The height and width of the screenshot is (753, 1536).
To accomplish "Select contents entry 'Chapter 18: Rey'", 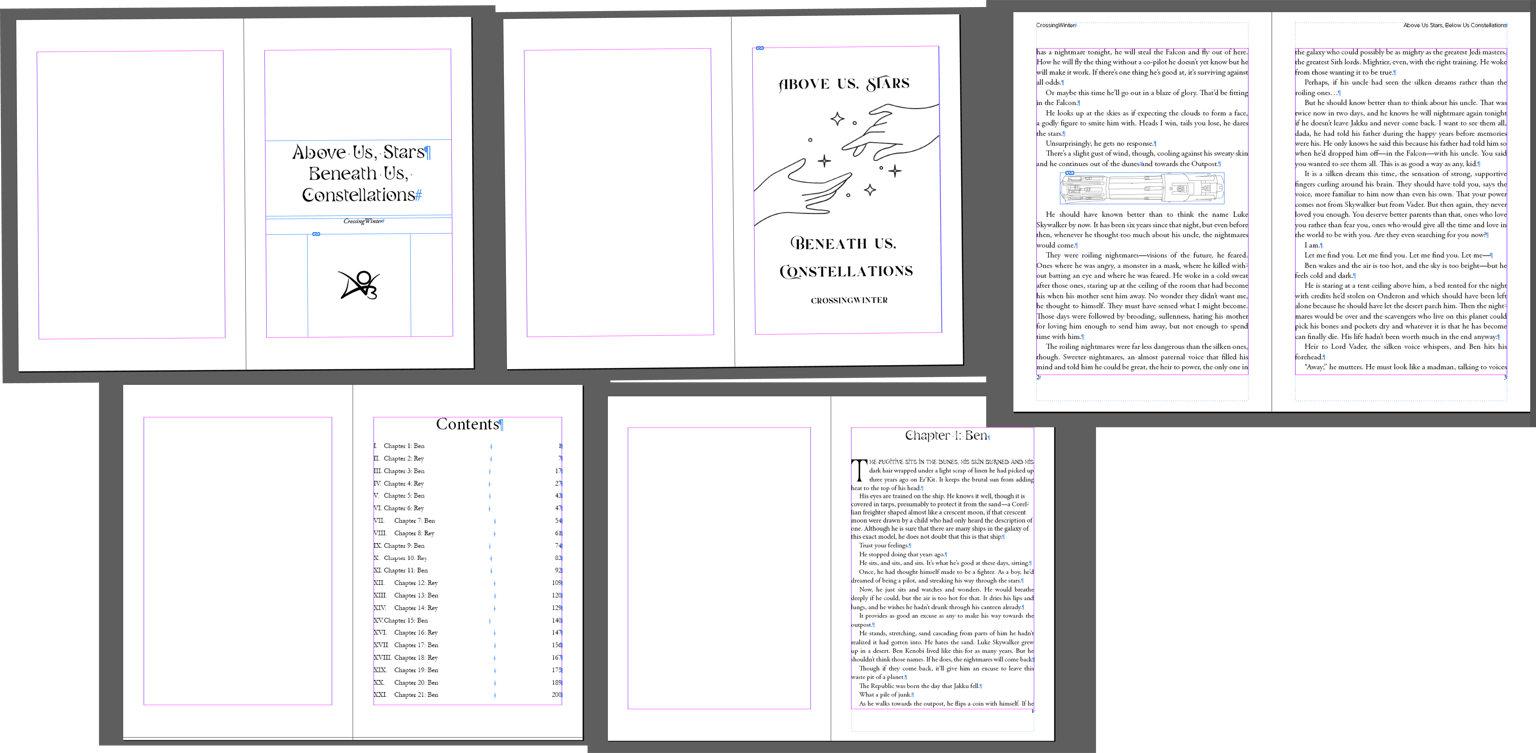I will 416,658.
